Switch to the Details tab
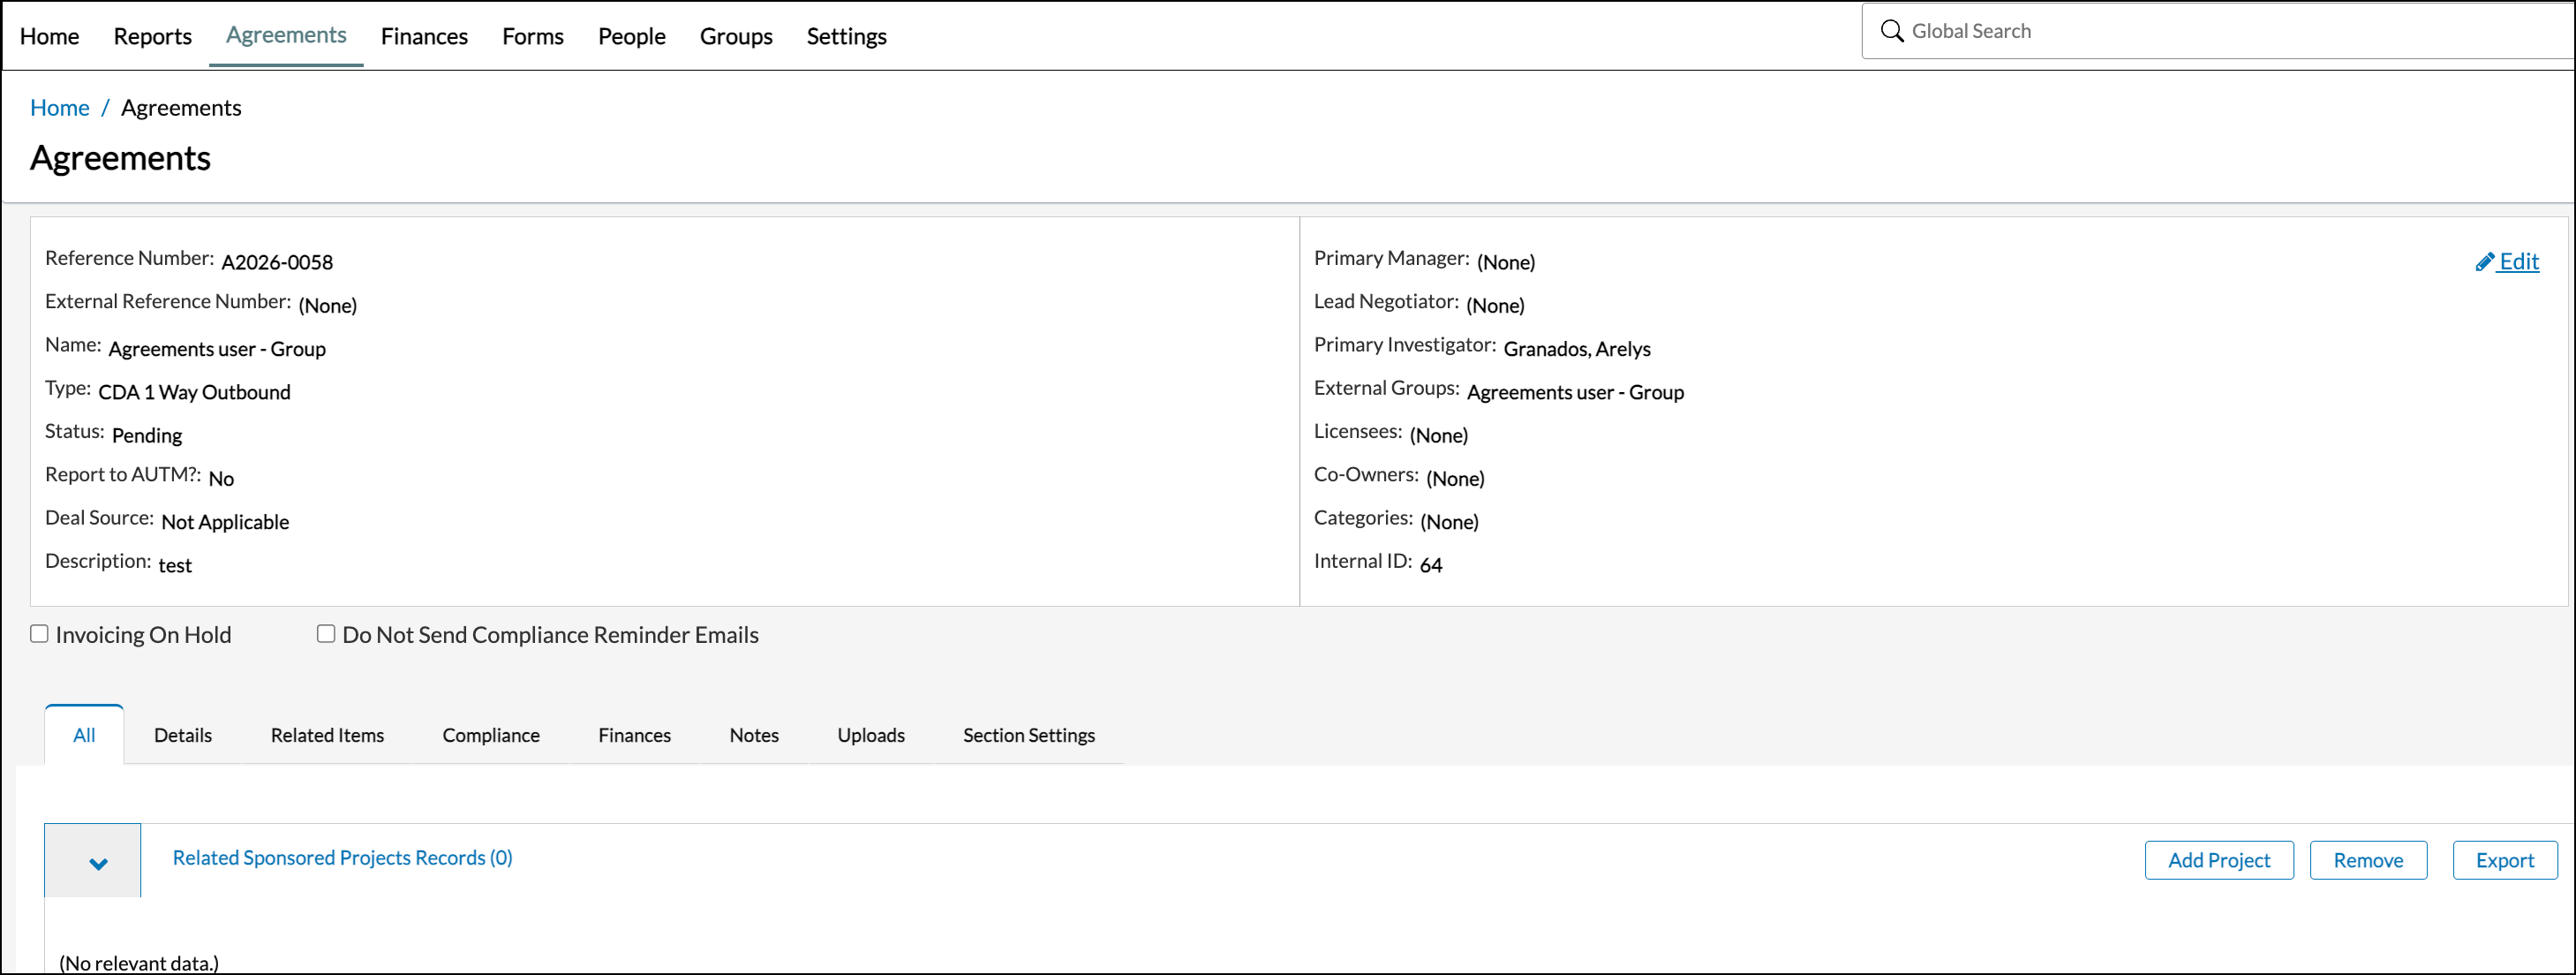The image size is (2576, 975). click(x=183, y=735)
